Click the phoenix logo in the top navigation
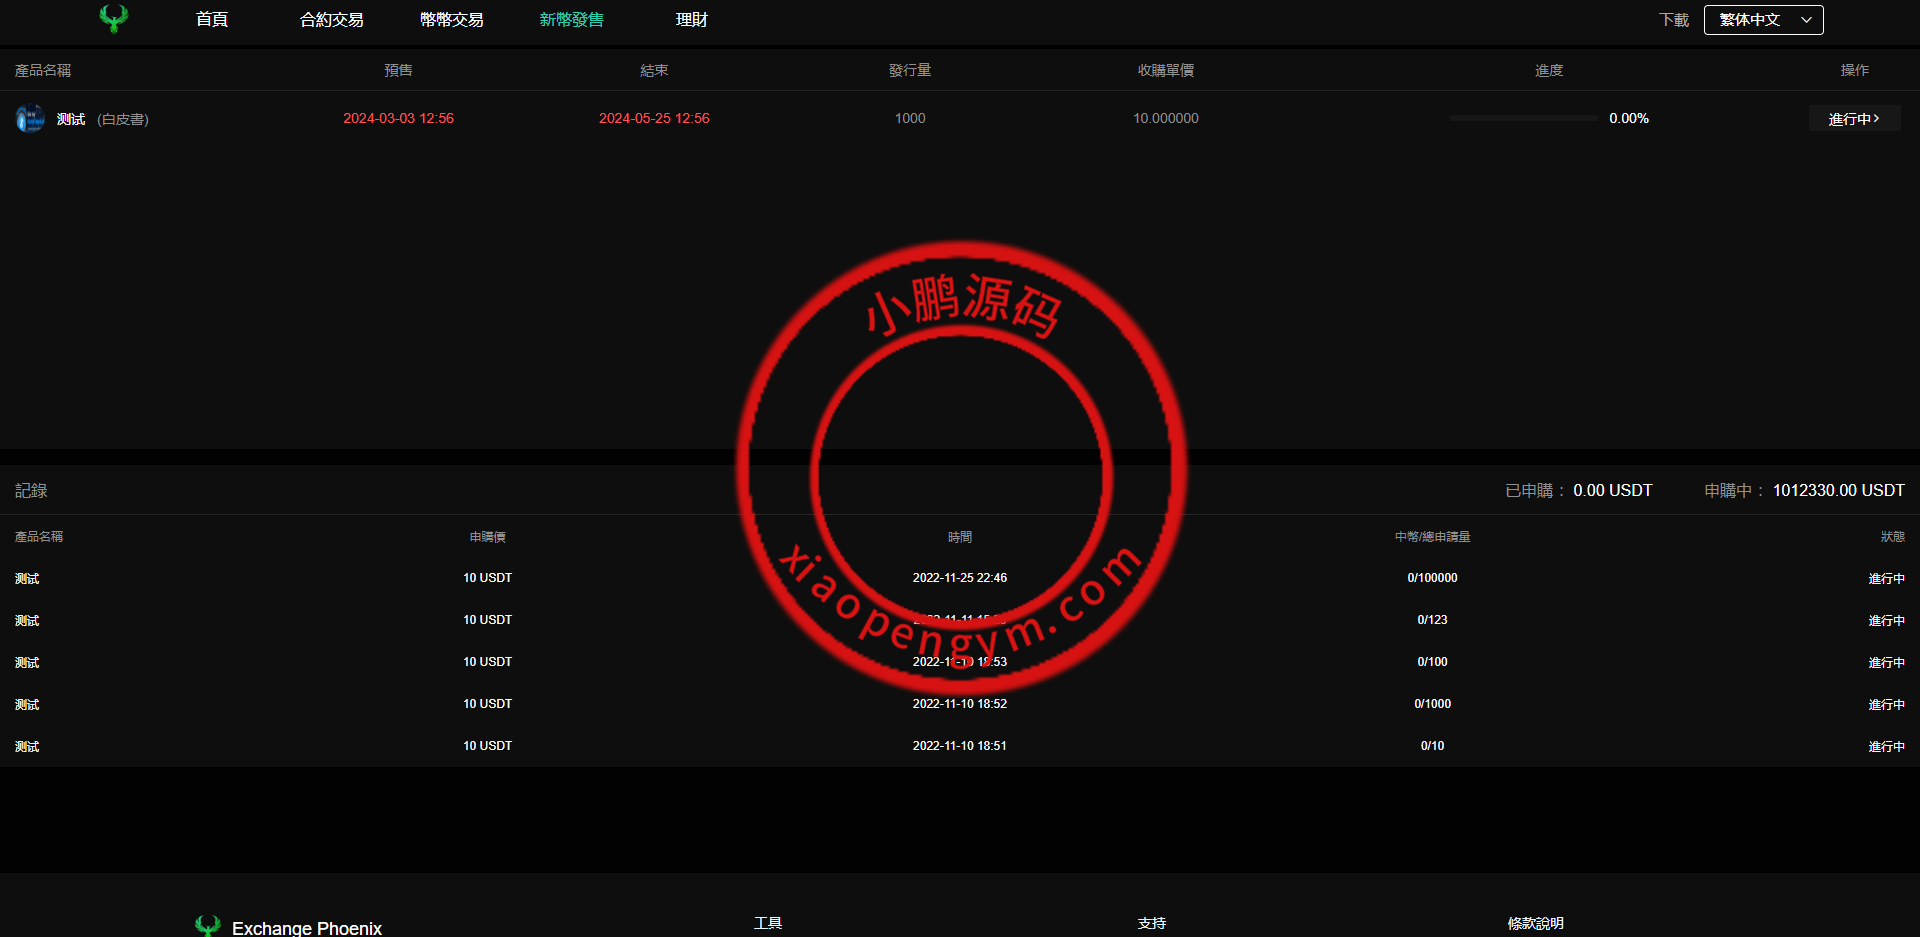Image resolution: width=1920 pixels, height=937 pixels. (x=114, y=19)
